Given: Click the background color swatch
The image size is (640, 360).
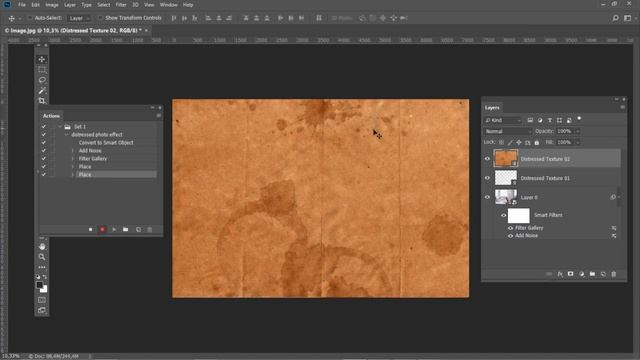Looking at the screenshot, I should pos(44,289).
